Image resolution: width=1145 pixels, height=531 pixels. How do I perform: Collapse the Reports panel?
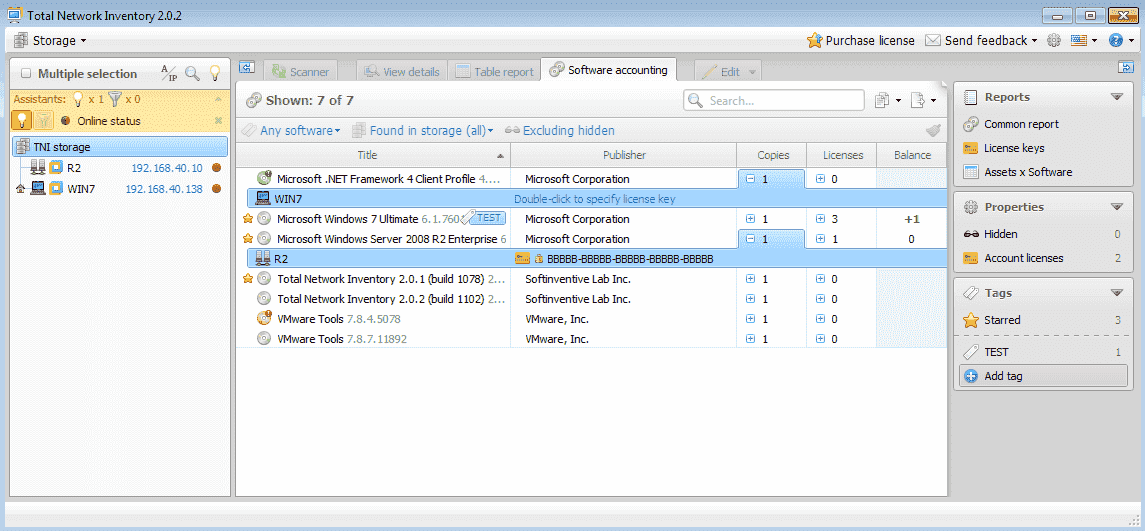click(x=1116, y=97)
